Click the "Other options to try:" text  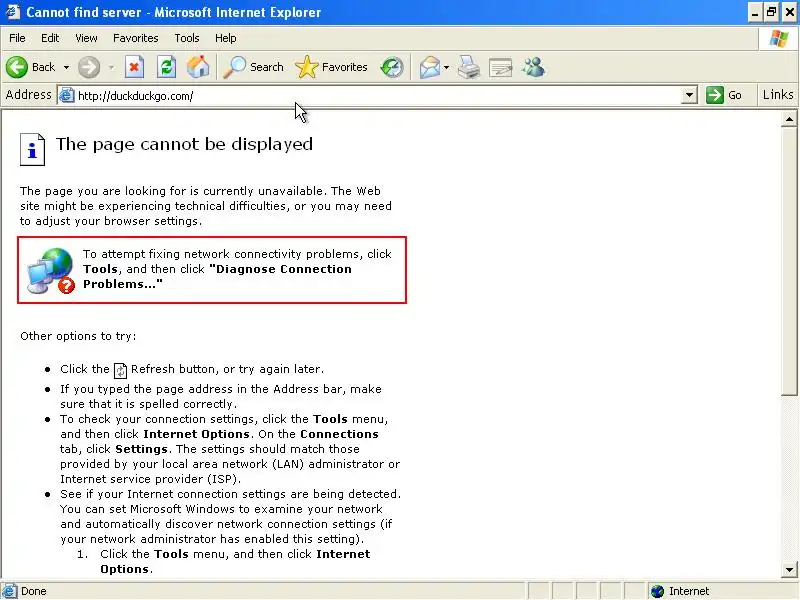(78, 336)
